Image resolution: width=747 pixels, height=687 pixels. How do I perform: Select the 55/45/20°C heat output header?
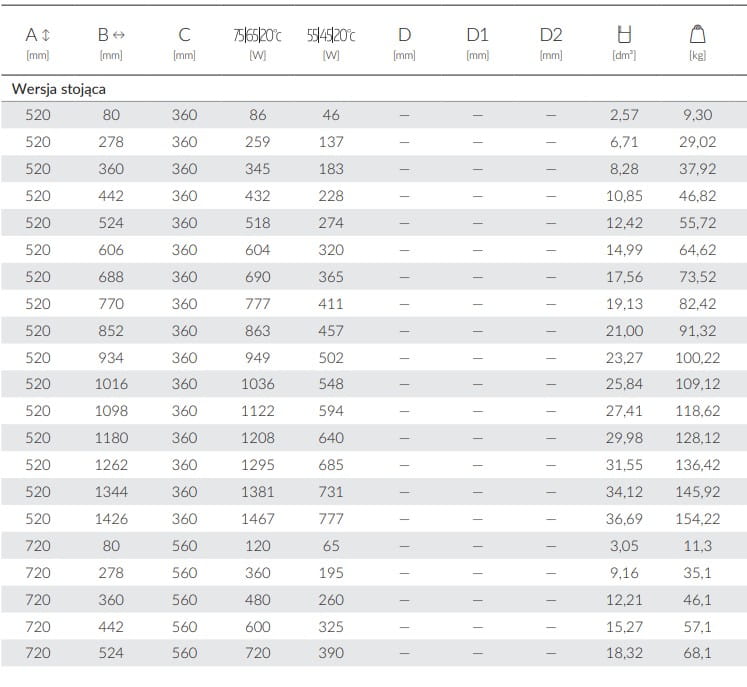coord(331,35)
